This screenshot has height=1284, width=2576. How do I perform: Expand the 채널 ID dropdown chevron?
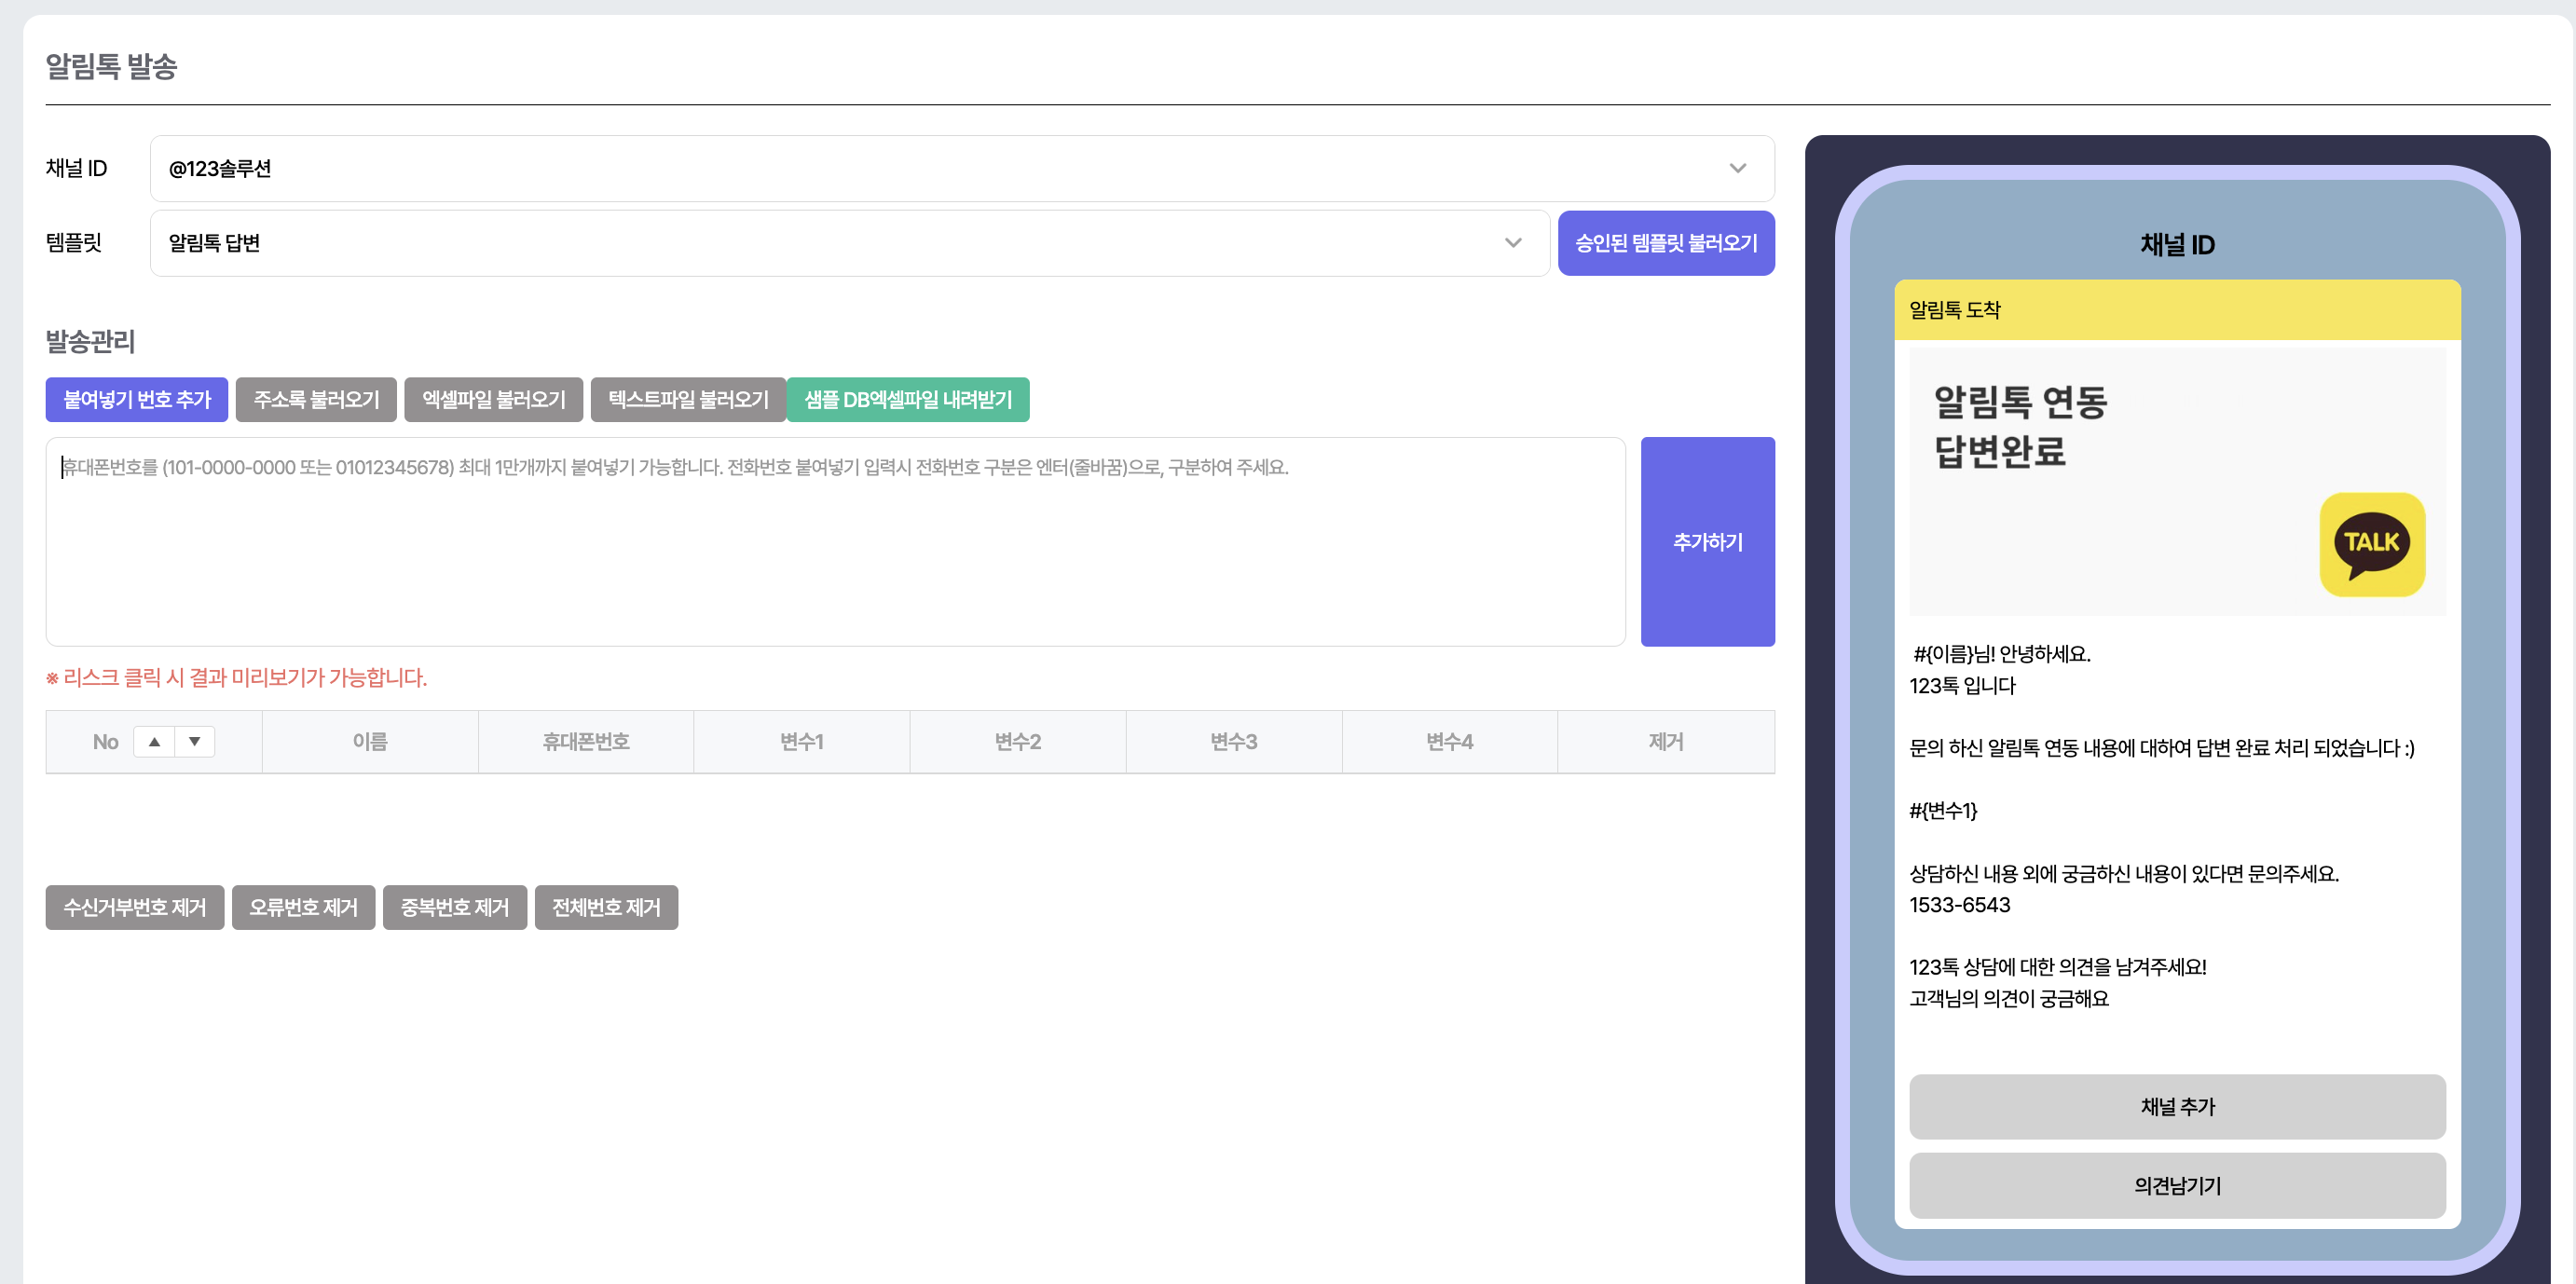click(1737, 168)
